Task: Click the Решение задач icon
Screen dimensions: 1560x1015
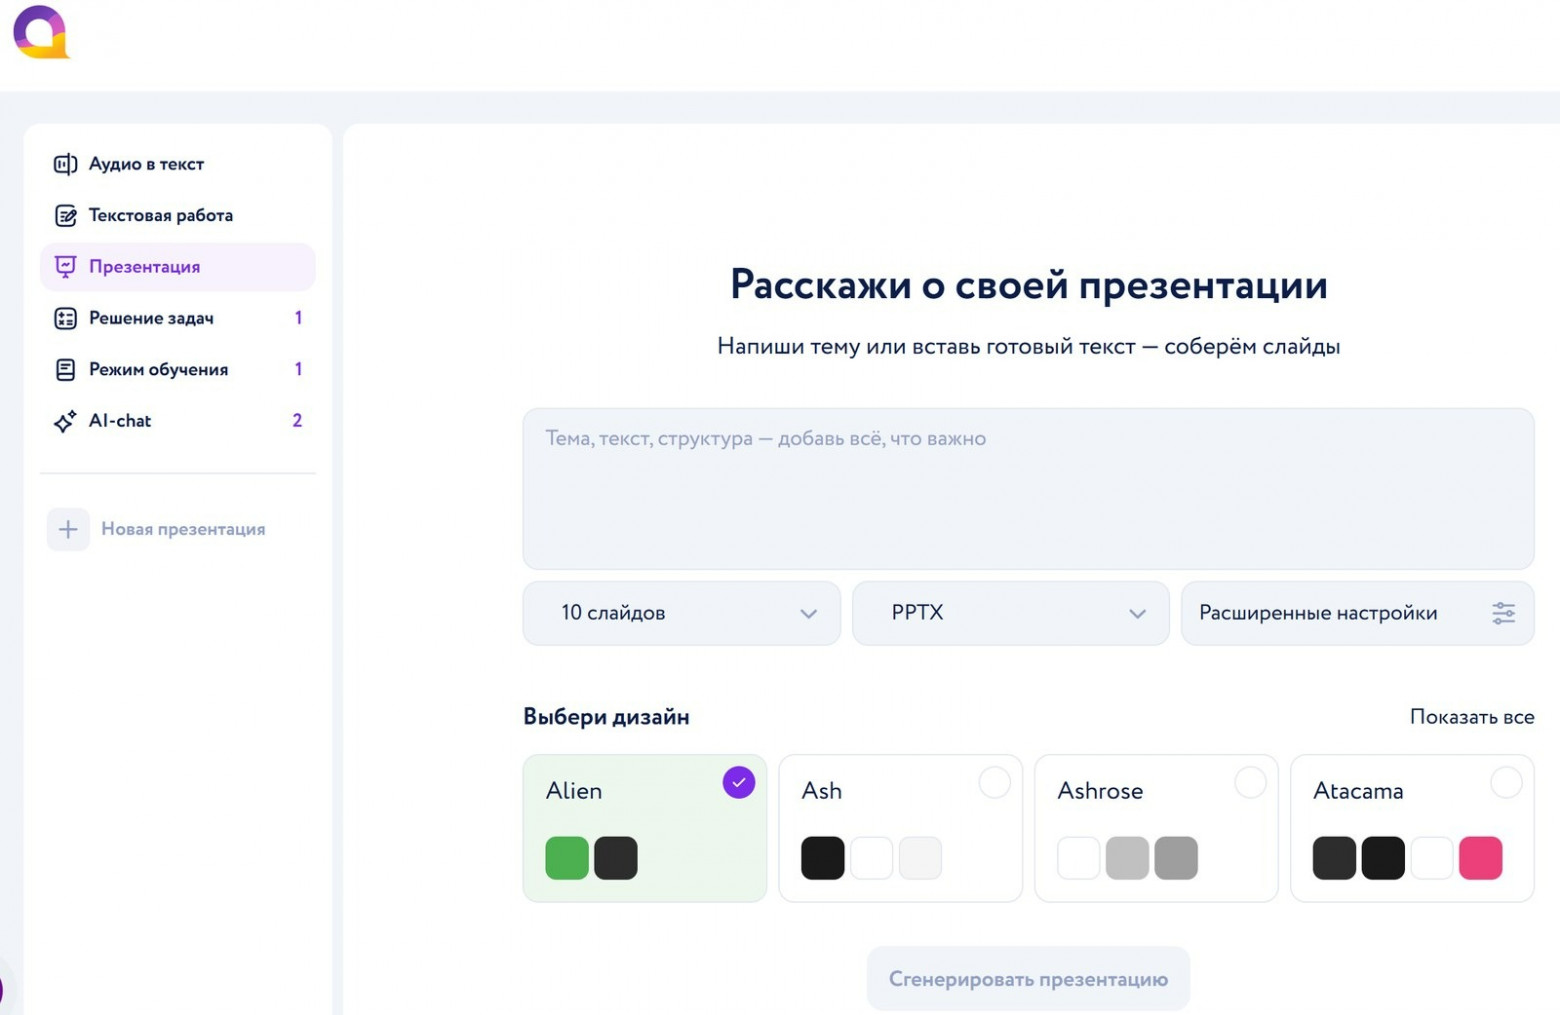Action: click(65, 318)
